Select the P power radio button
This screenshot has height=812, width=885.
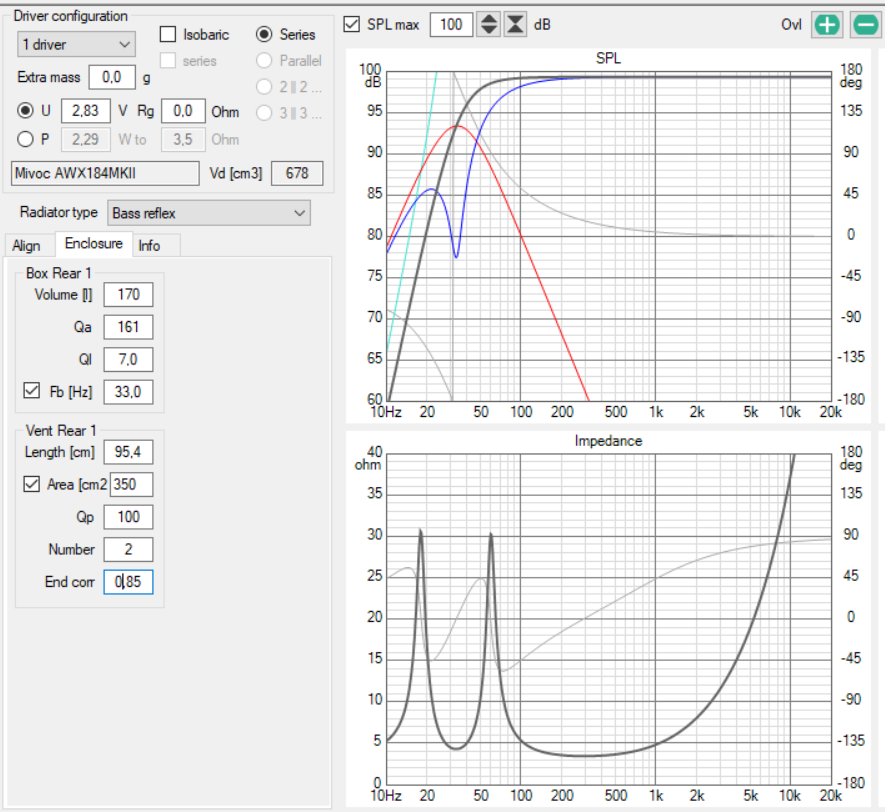(x=26, y=139)
